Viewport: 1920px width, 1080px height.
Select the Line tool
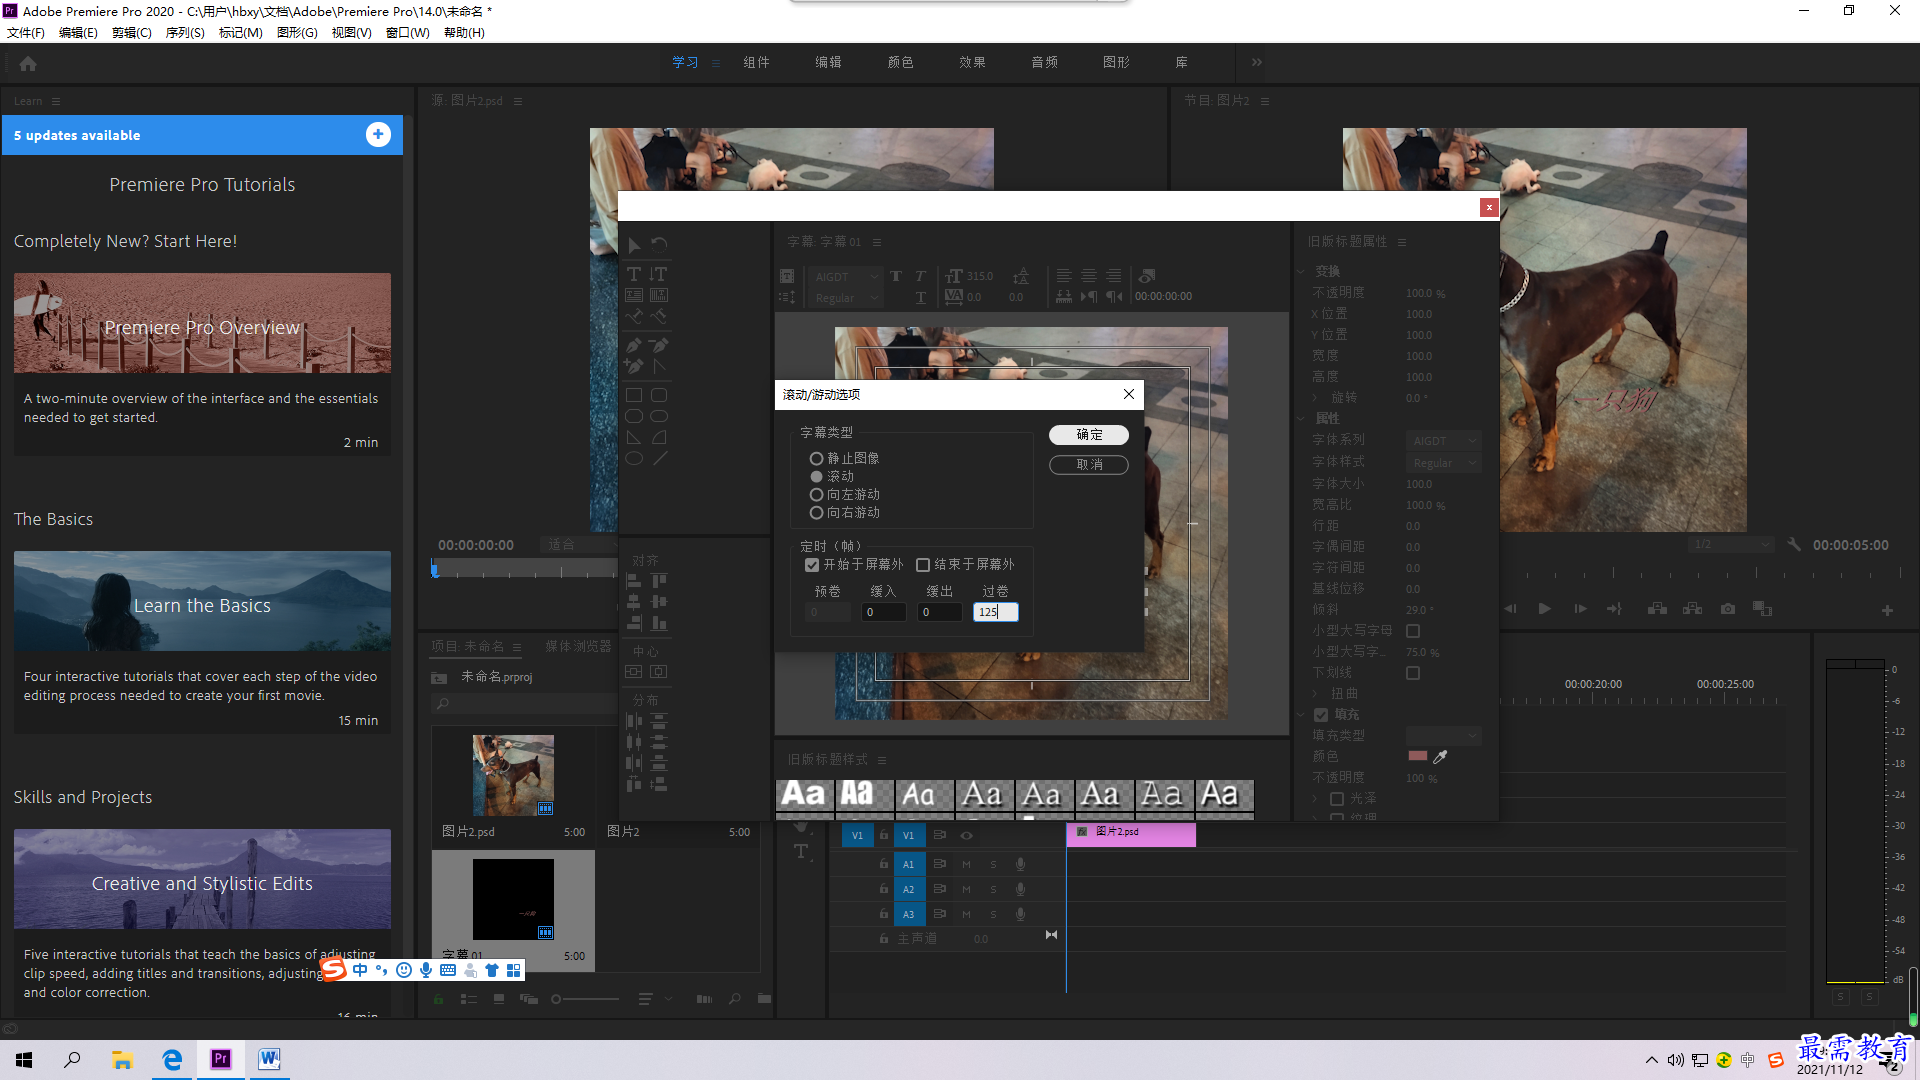[x=659, y=459]
